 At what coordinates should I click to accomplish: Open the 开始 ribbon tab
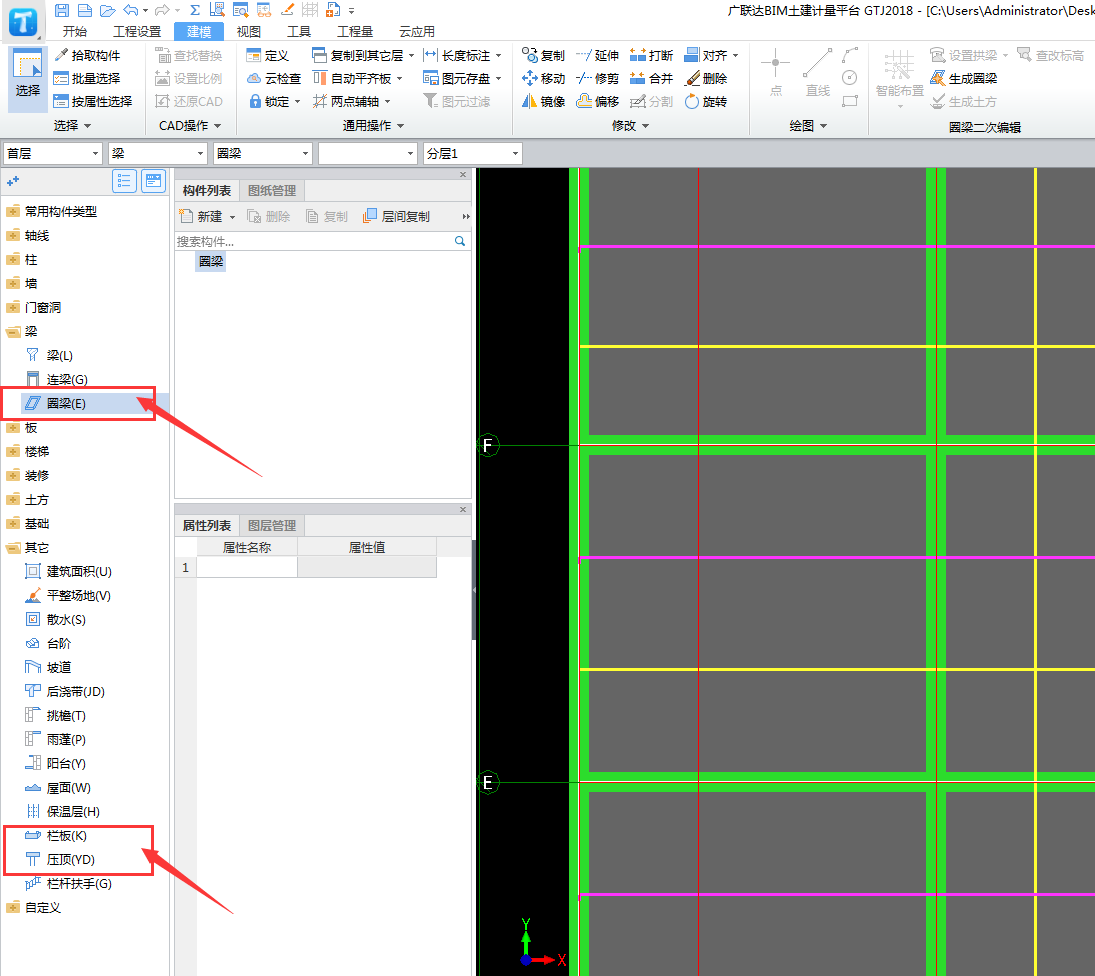point(75,31)
